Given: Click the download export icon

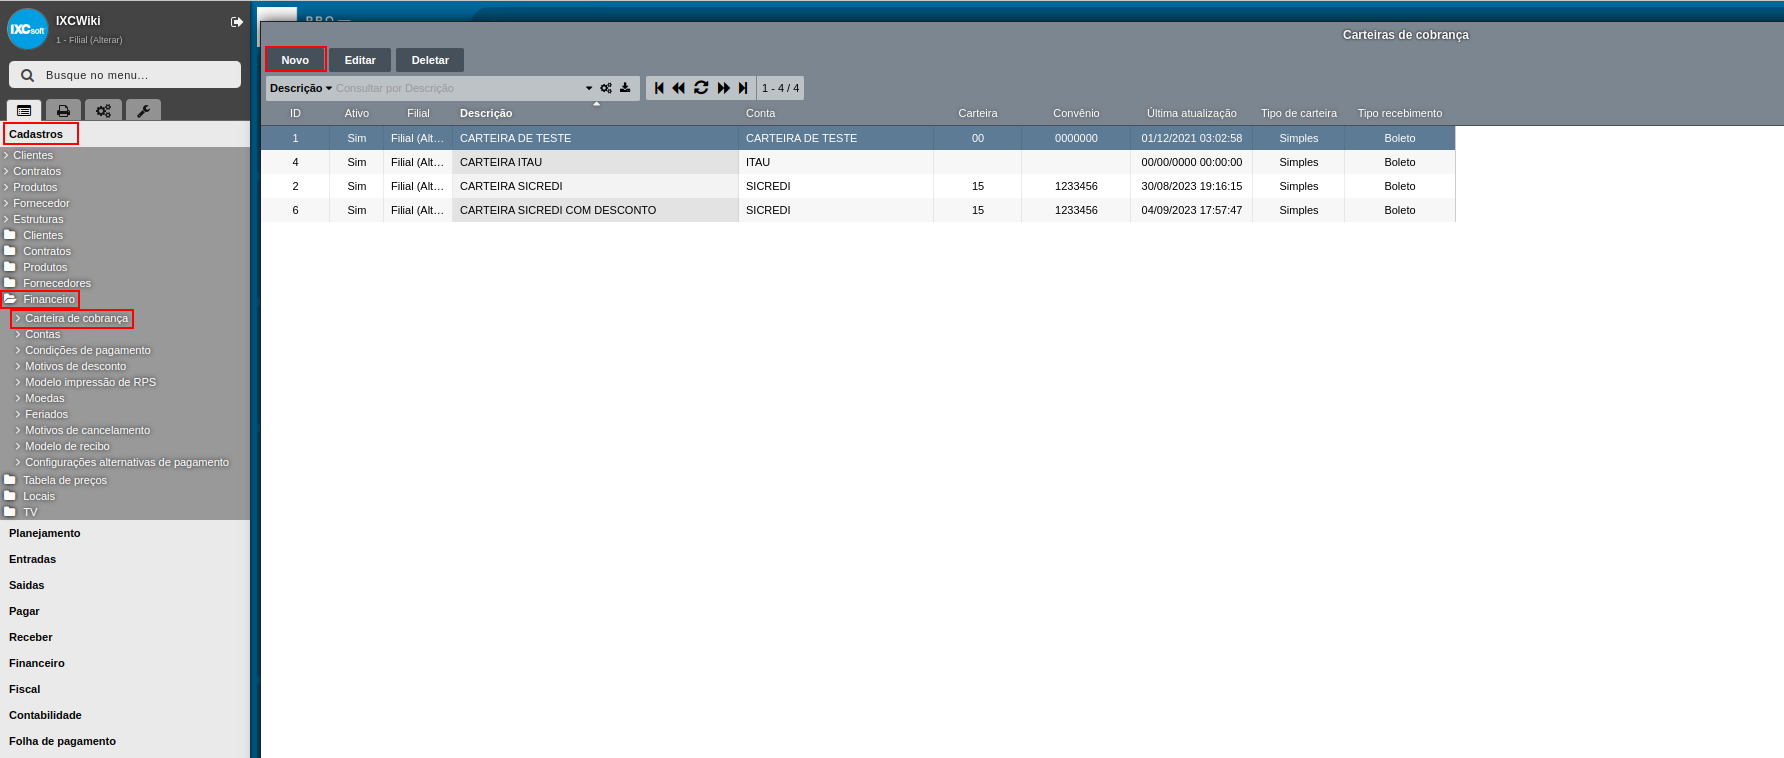Looking at the screenshot, I should pos(625,88).
